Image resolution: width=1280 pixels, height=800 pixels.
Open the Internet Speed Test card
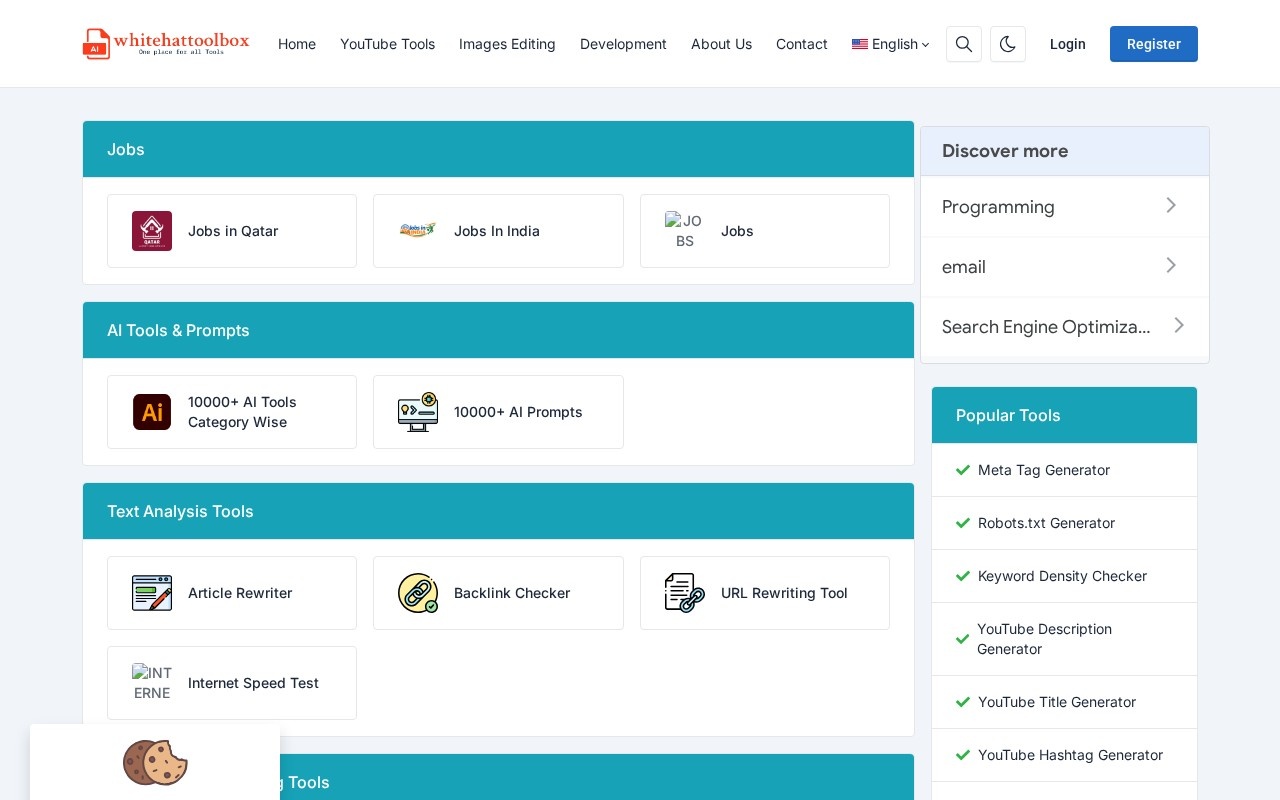point(232,683)
